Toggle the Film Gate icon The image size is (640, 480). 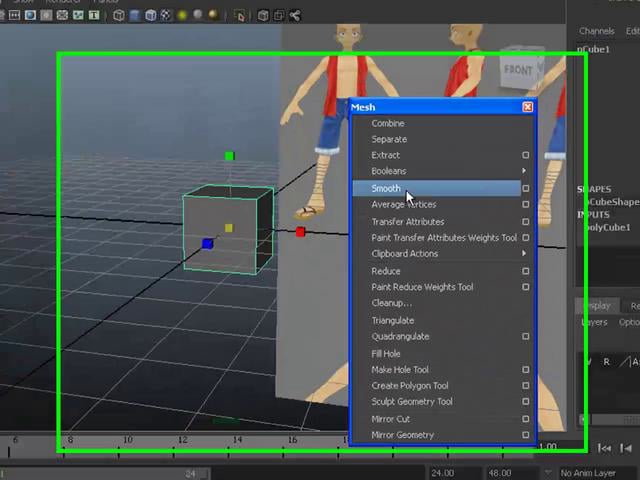[14, 16]
